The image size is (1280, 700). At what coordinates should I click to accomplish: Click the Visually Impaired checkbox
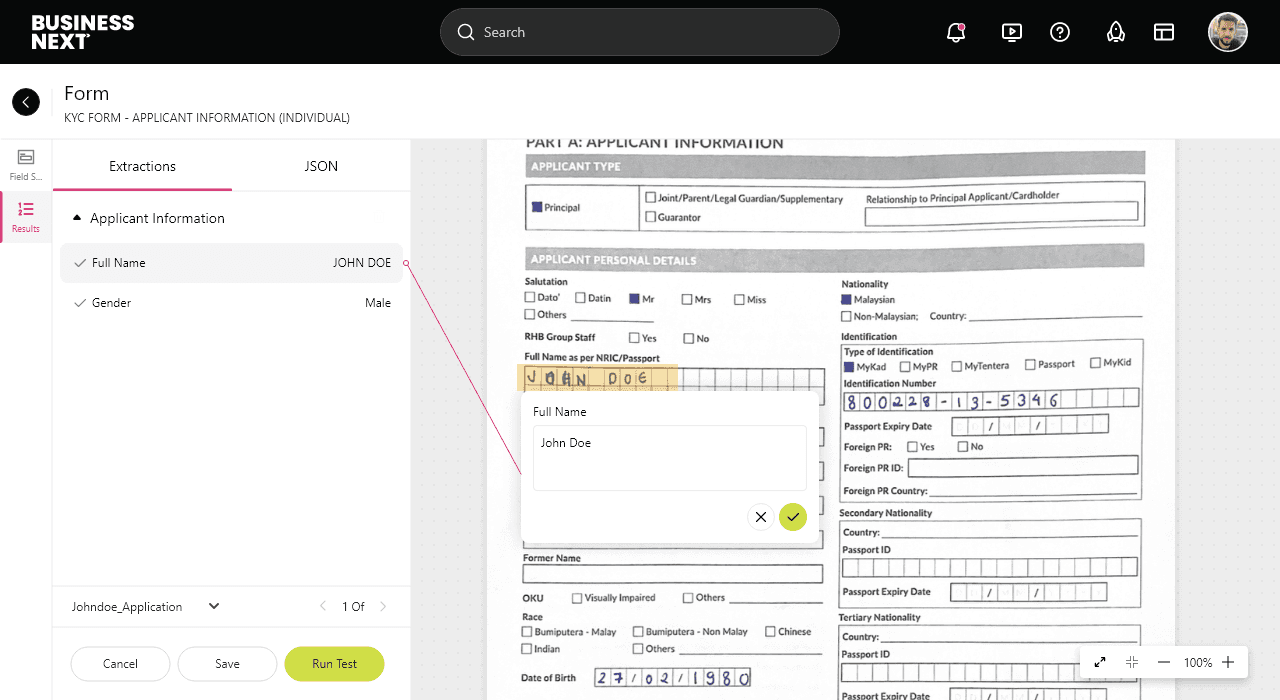(x=577, y=598)
